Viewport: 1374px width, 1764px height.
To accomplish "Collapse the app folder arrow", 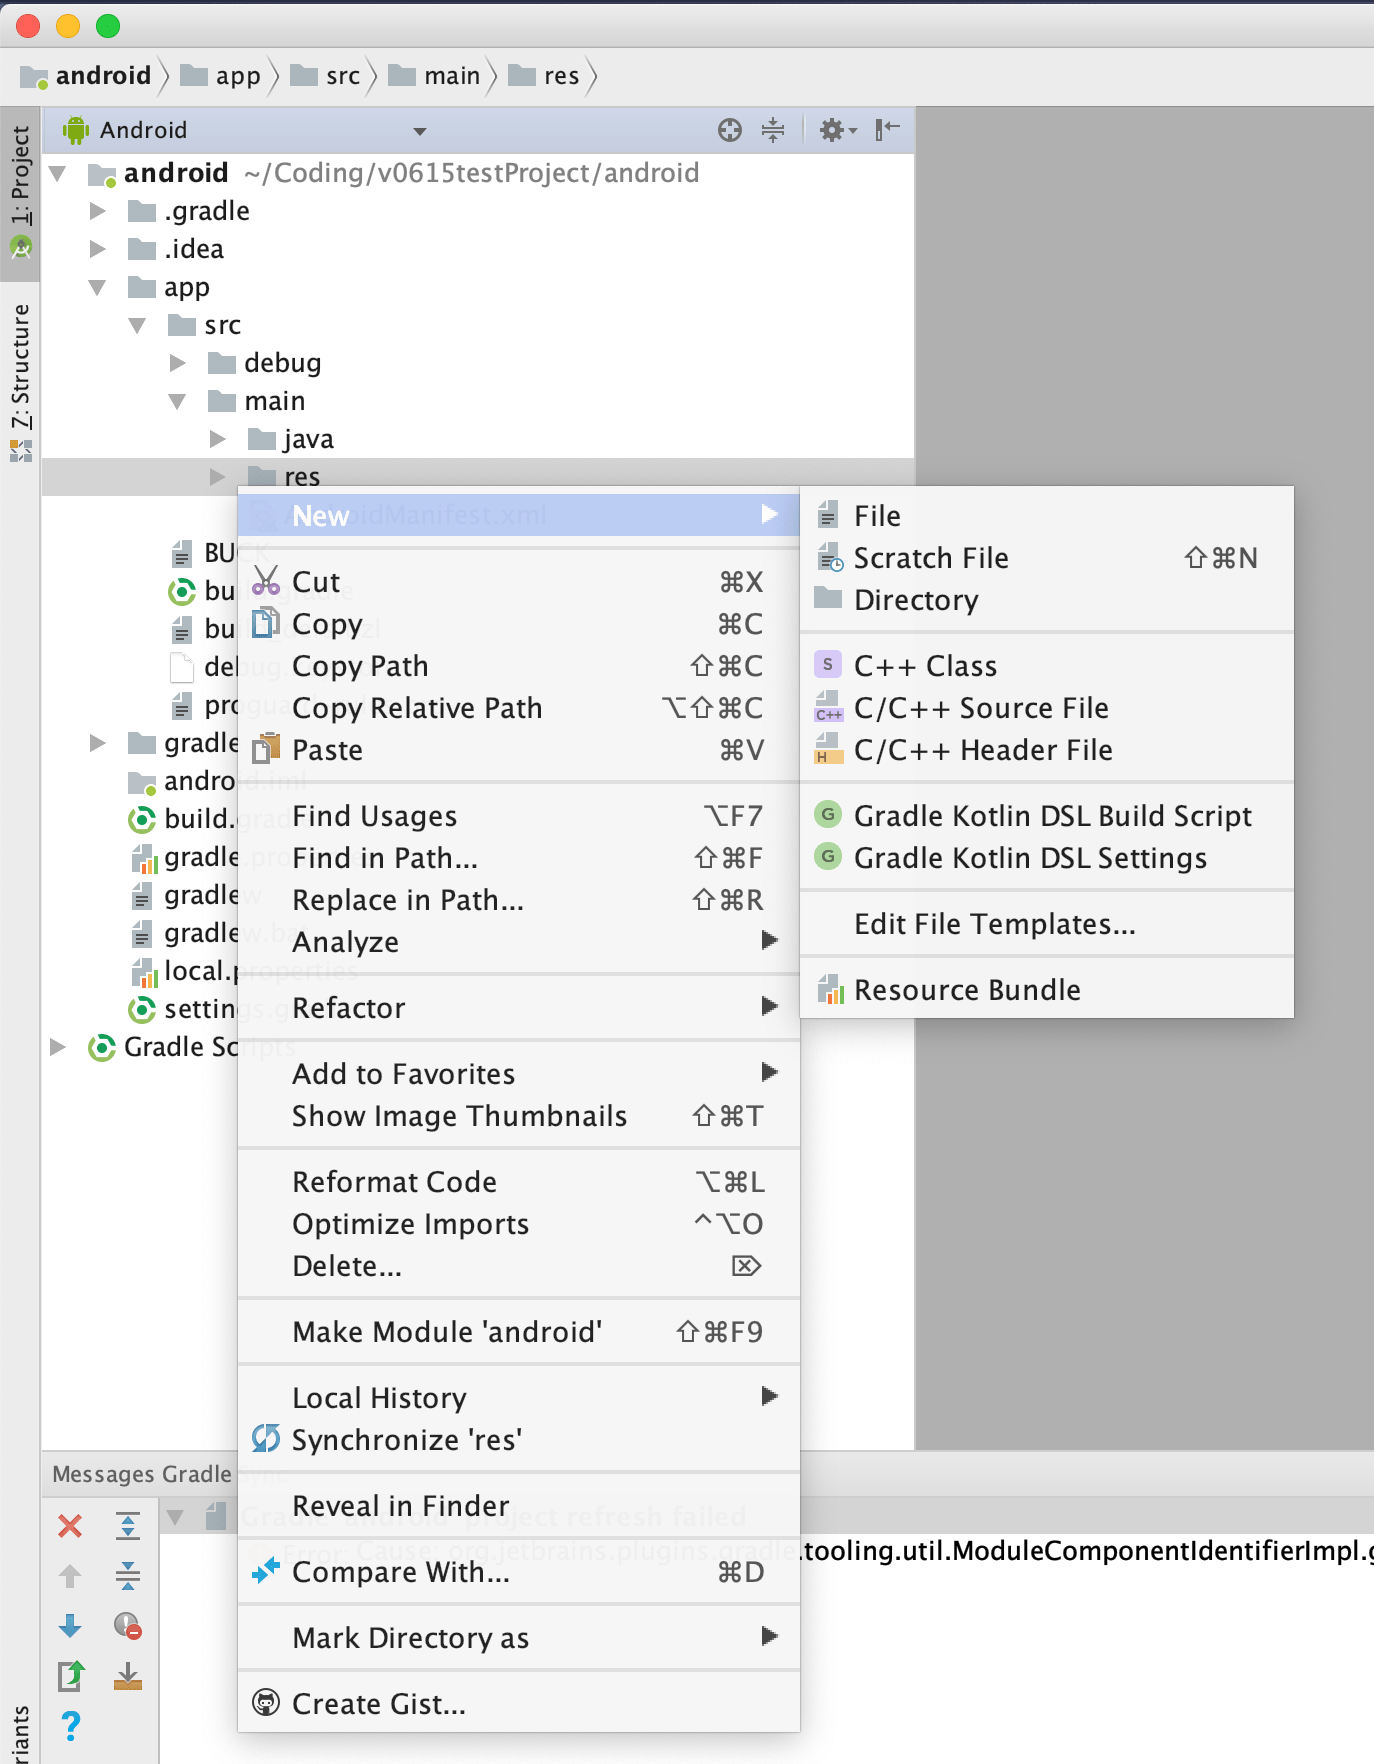I will [x=98, y=288].
